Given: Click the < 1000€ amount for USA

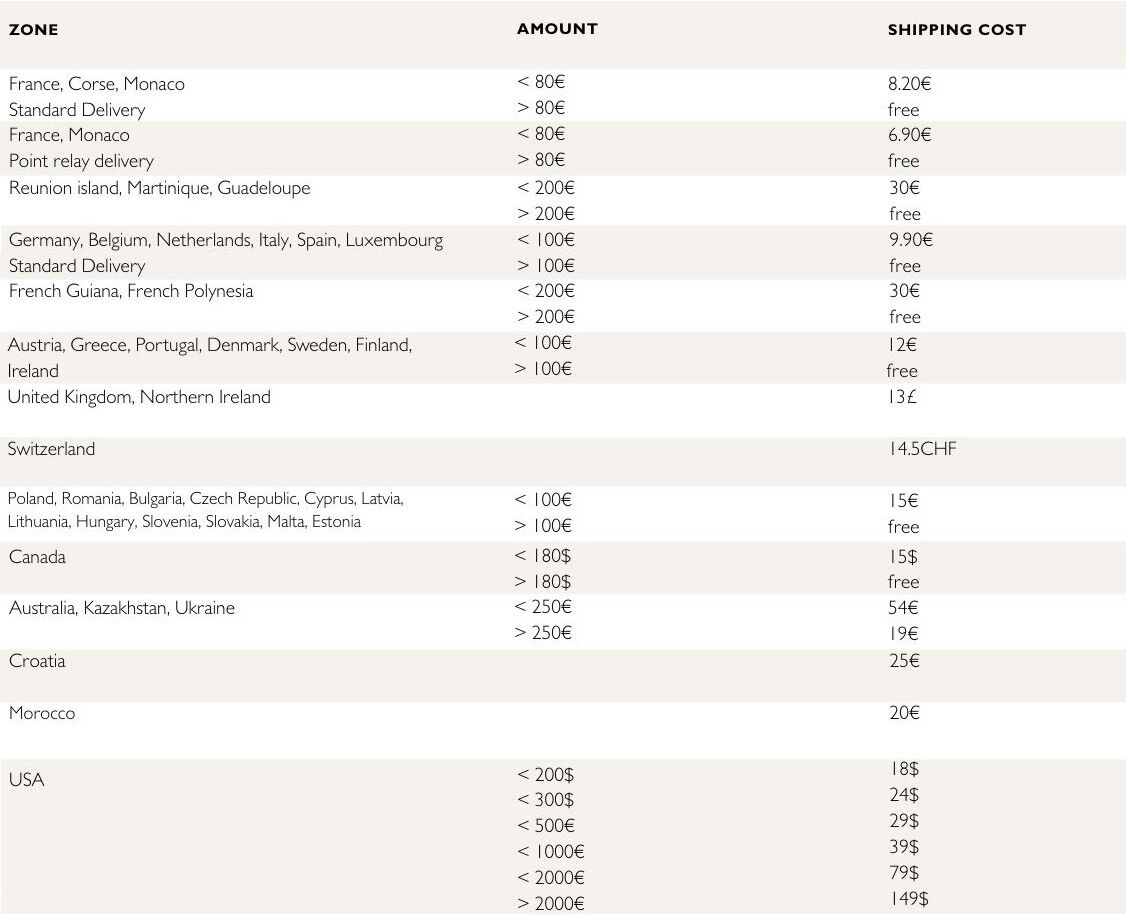Looking at the screenshot, I should 550,852.
